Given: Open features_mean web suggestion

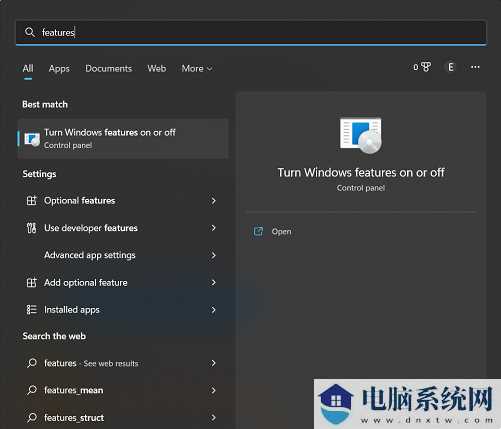Looking at the screenshot, I should click(x=123, y=390).
